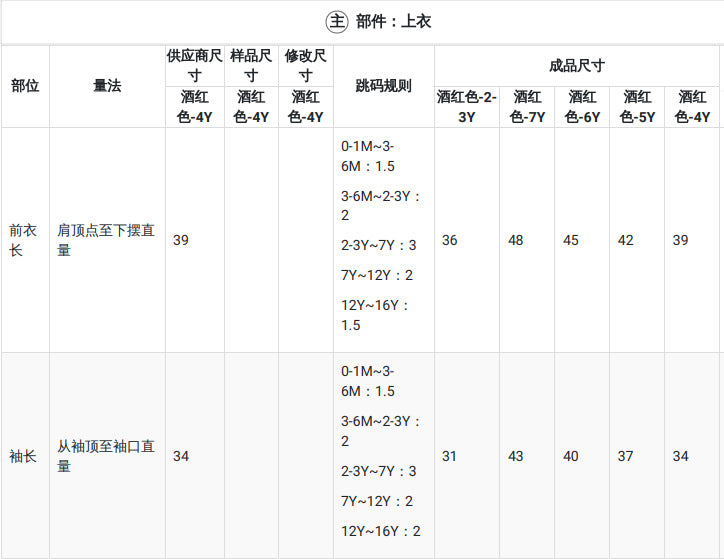This screenshot has width=724, height=559.
Task: Click empty 修改尺寸 cell in 袖长 row
Action: [306, 456]
